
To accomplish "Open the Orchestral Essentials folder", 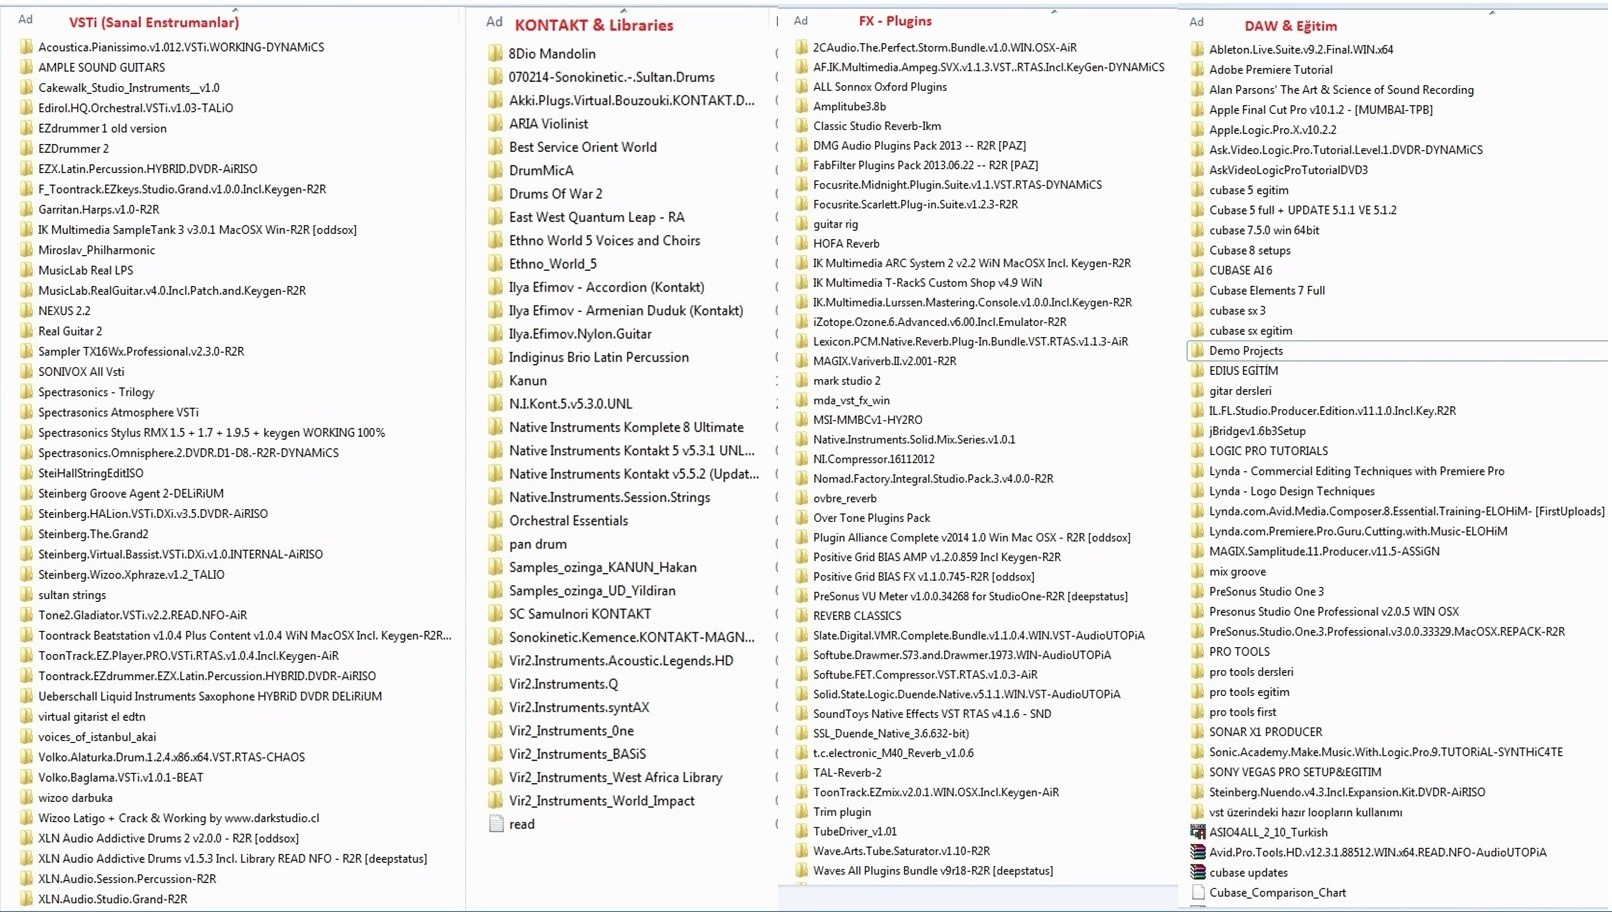I will coord(568,521).
